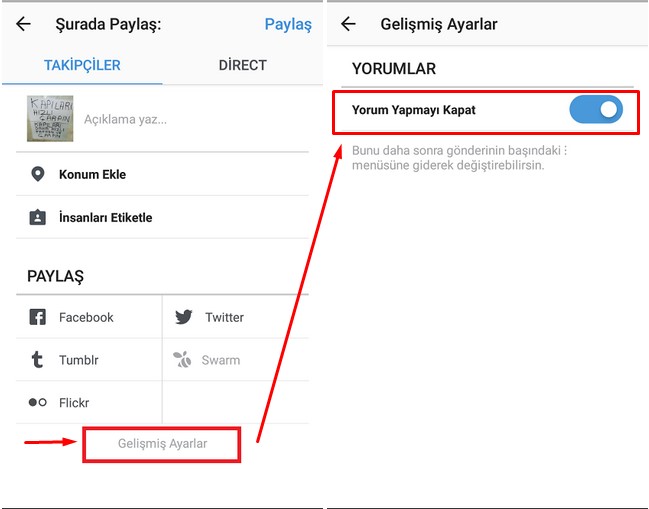This screenshot has width=649, height=509.
Task: Tap the Twitter bird icon
Action: (184, 317)
